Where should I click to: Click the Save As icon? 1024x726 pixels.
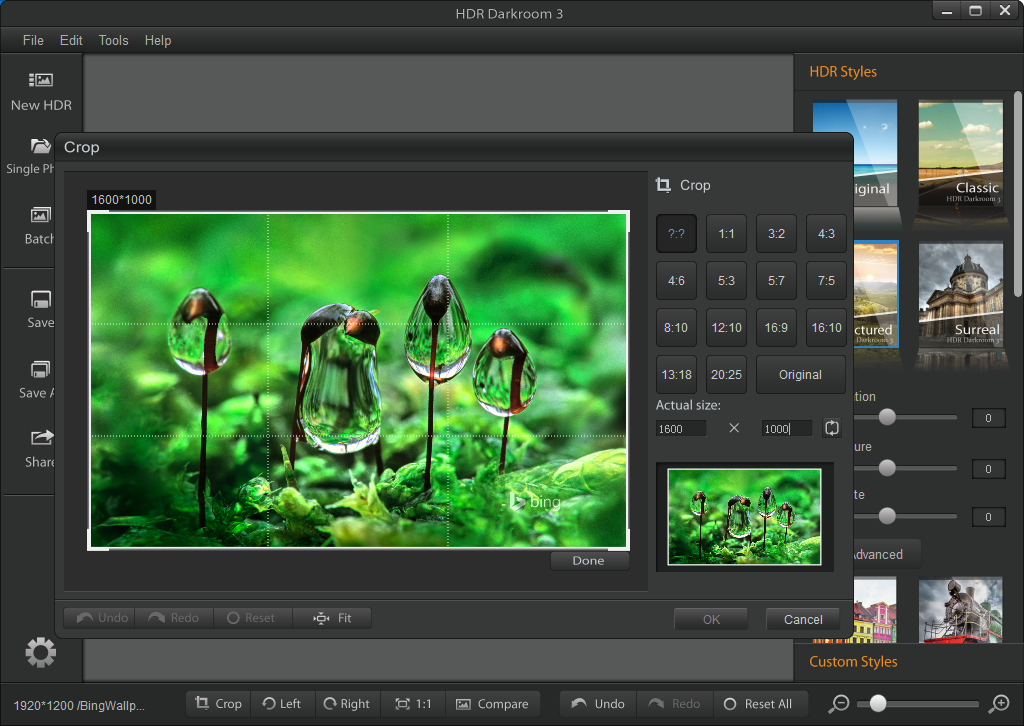[x=40, y=370]
